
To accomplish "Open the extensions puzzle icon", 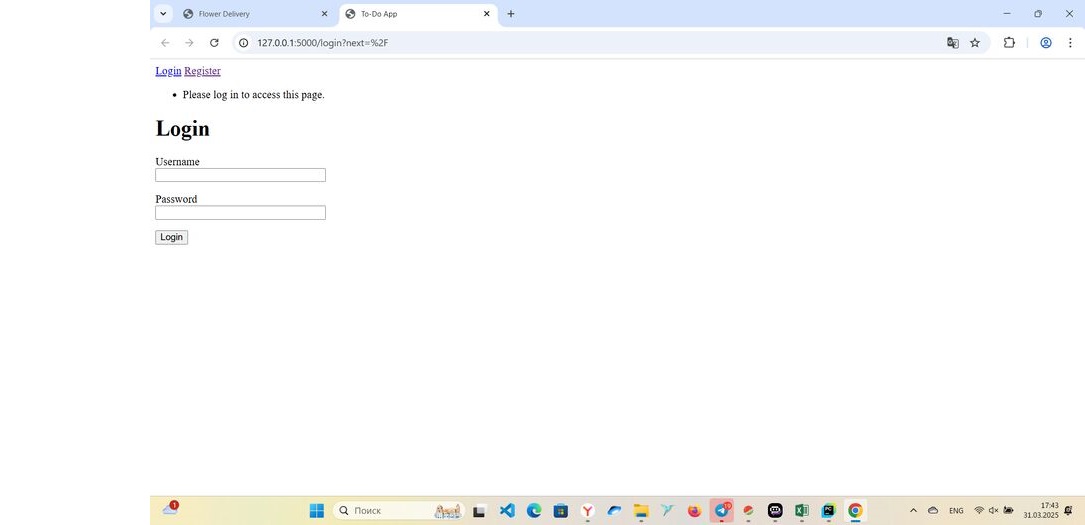I will coord(1009,43).
